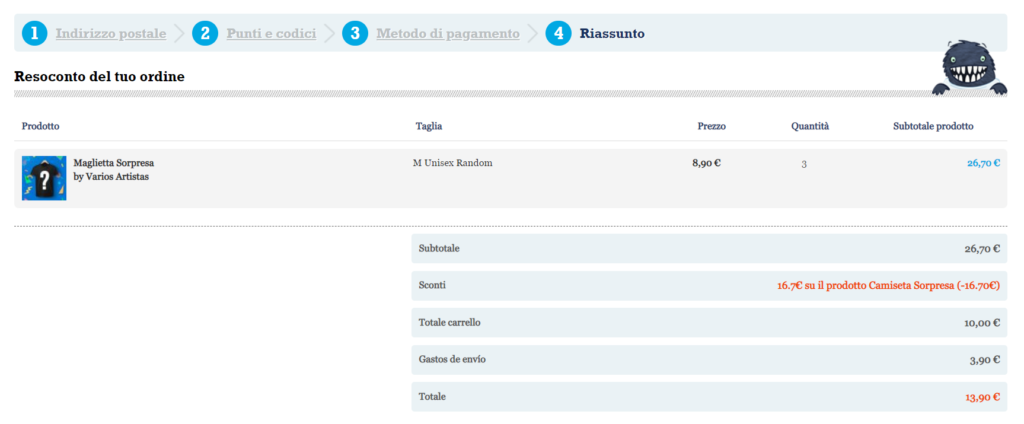Click the Prodotto column header
This screenshot has width=1024, height=424.
pos(41,126)
